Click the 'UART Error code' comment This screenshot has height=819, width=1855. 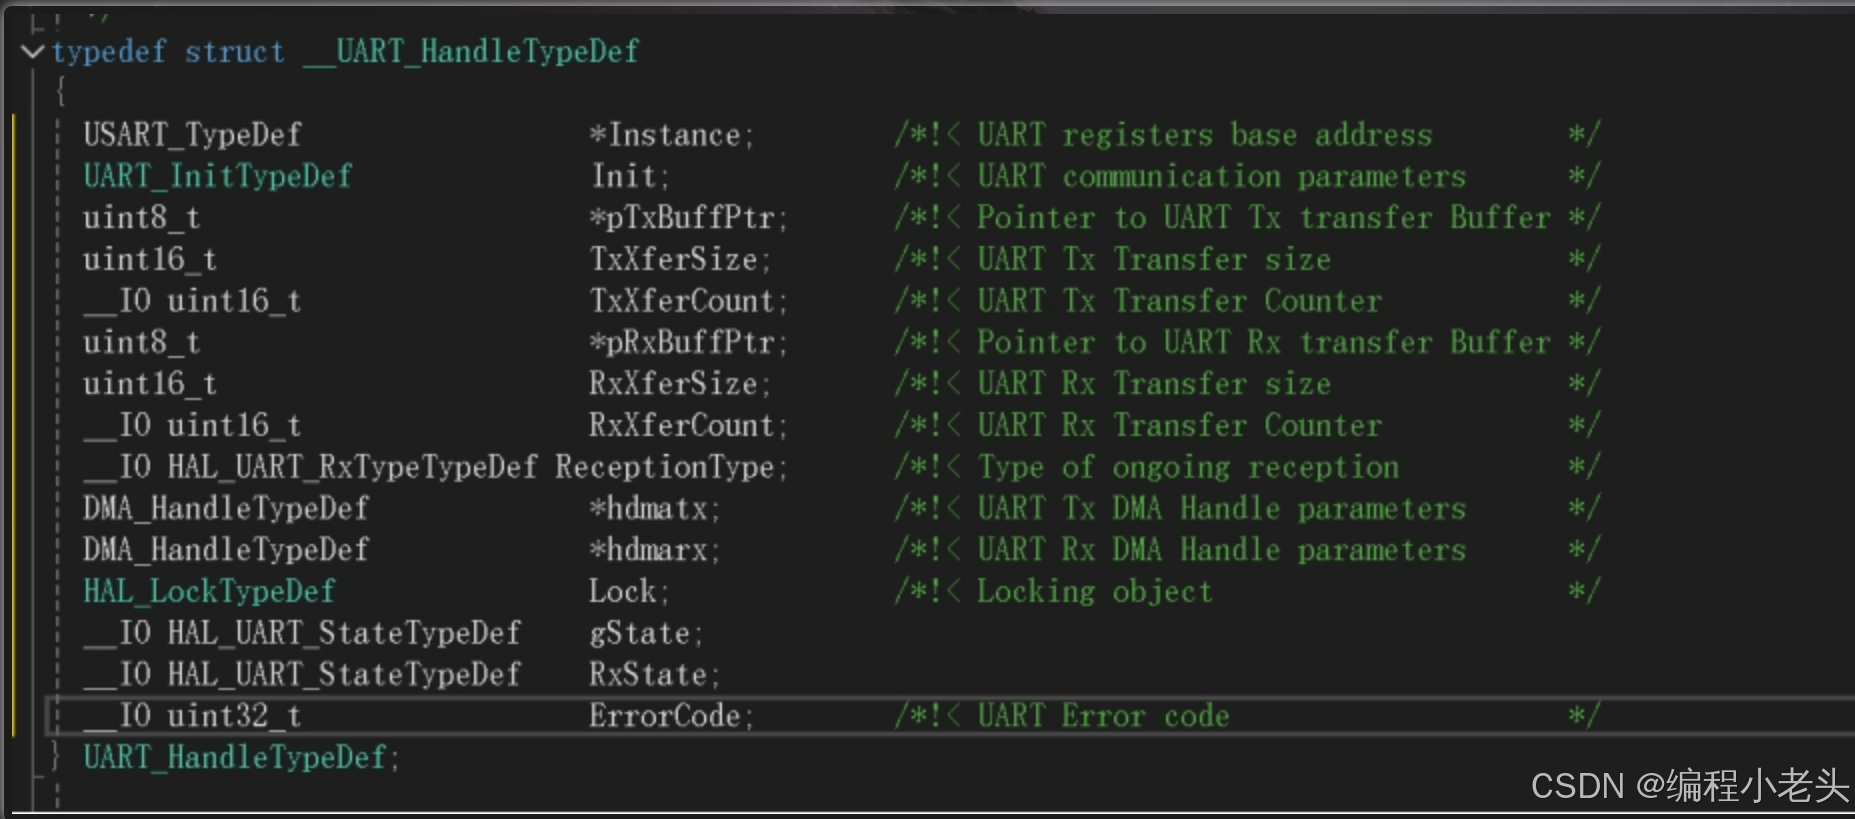(x=1103, y=716)
